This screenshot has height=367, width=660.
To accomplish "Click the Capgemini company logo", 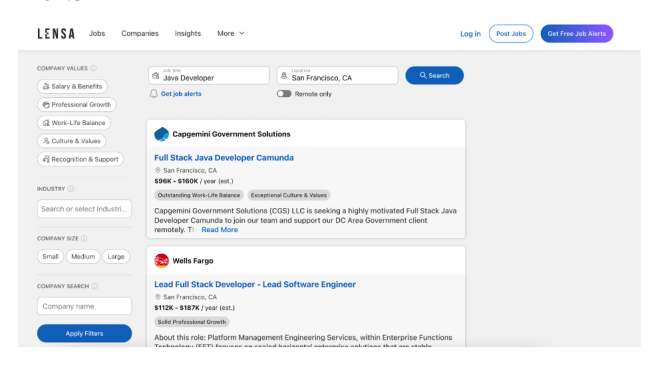I will point(161,134).
